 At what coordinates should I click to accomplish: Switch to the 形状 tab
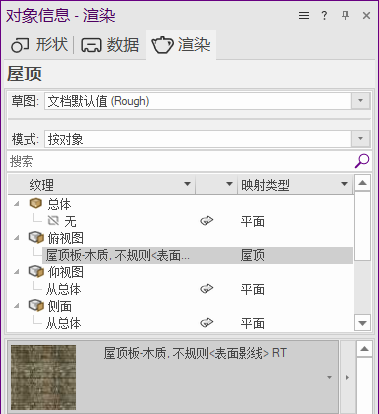(x=39, y=45)
